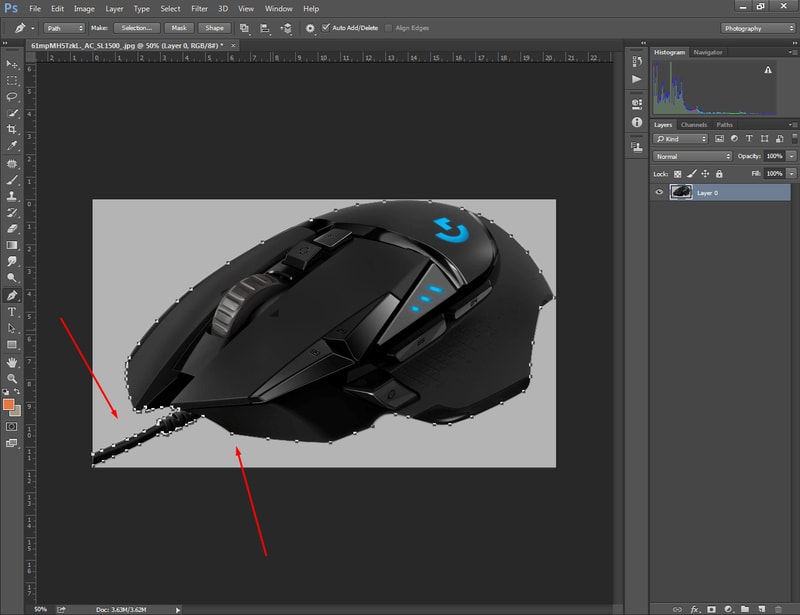800x615 pixels.
Task: Toggle filter for pixel layers
Action: (719, 138)
